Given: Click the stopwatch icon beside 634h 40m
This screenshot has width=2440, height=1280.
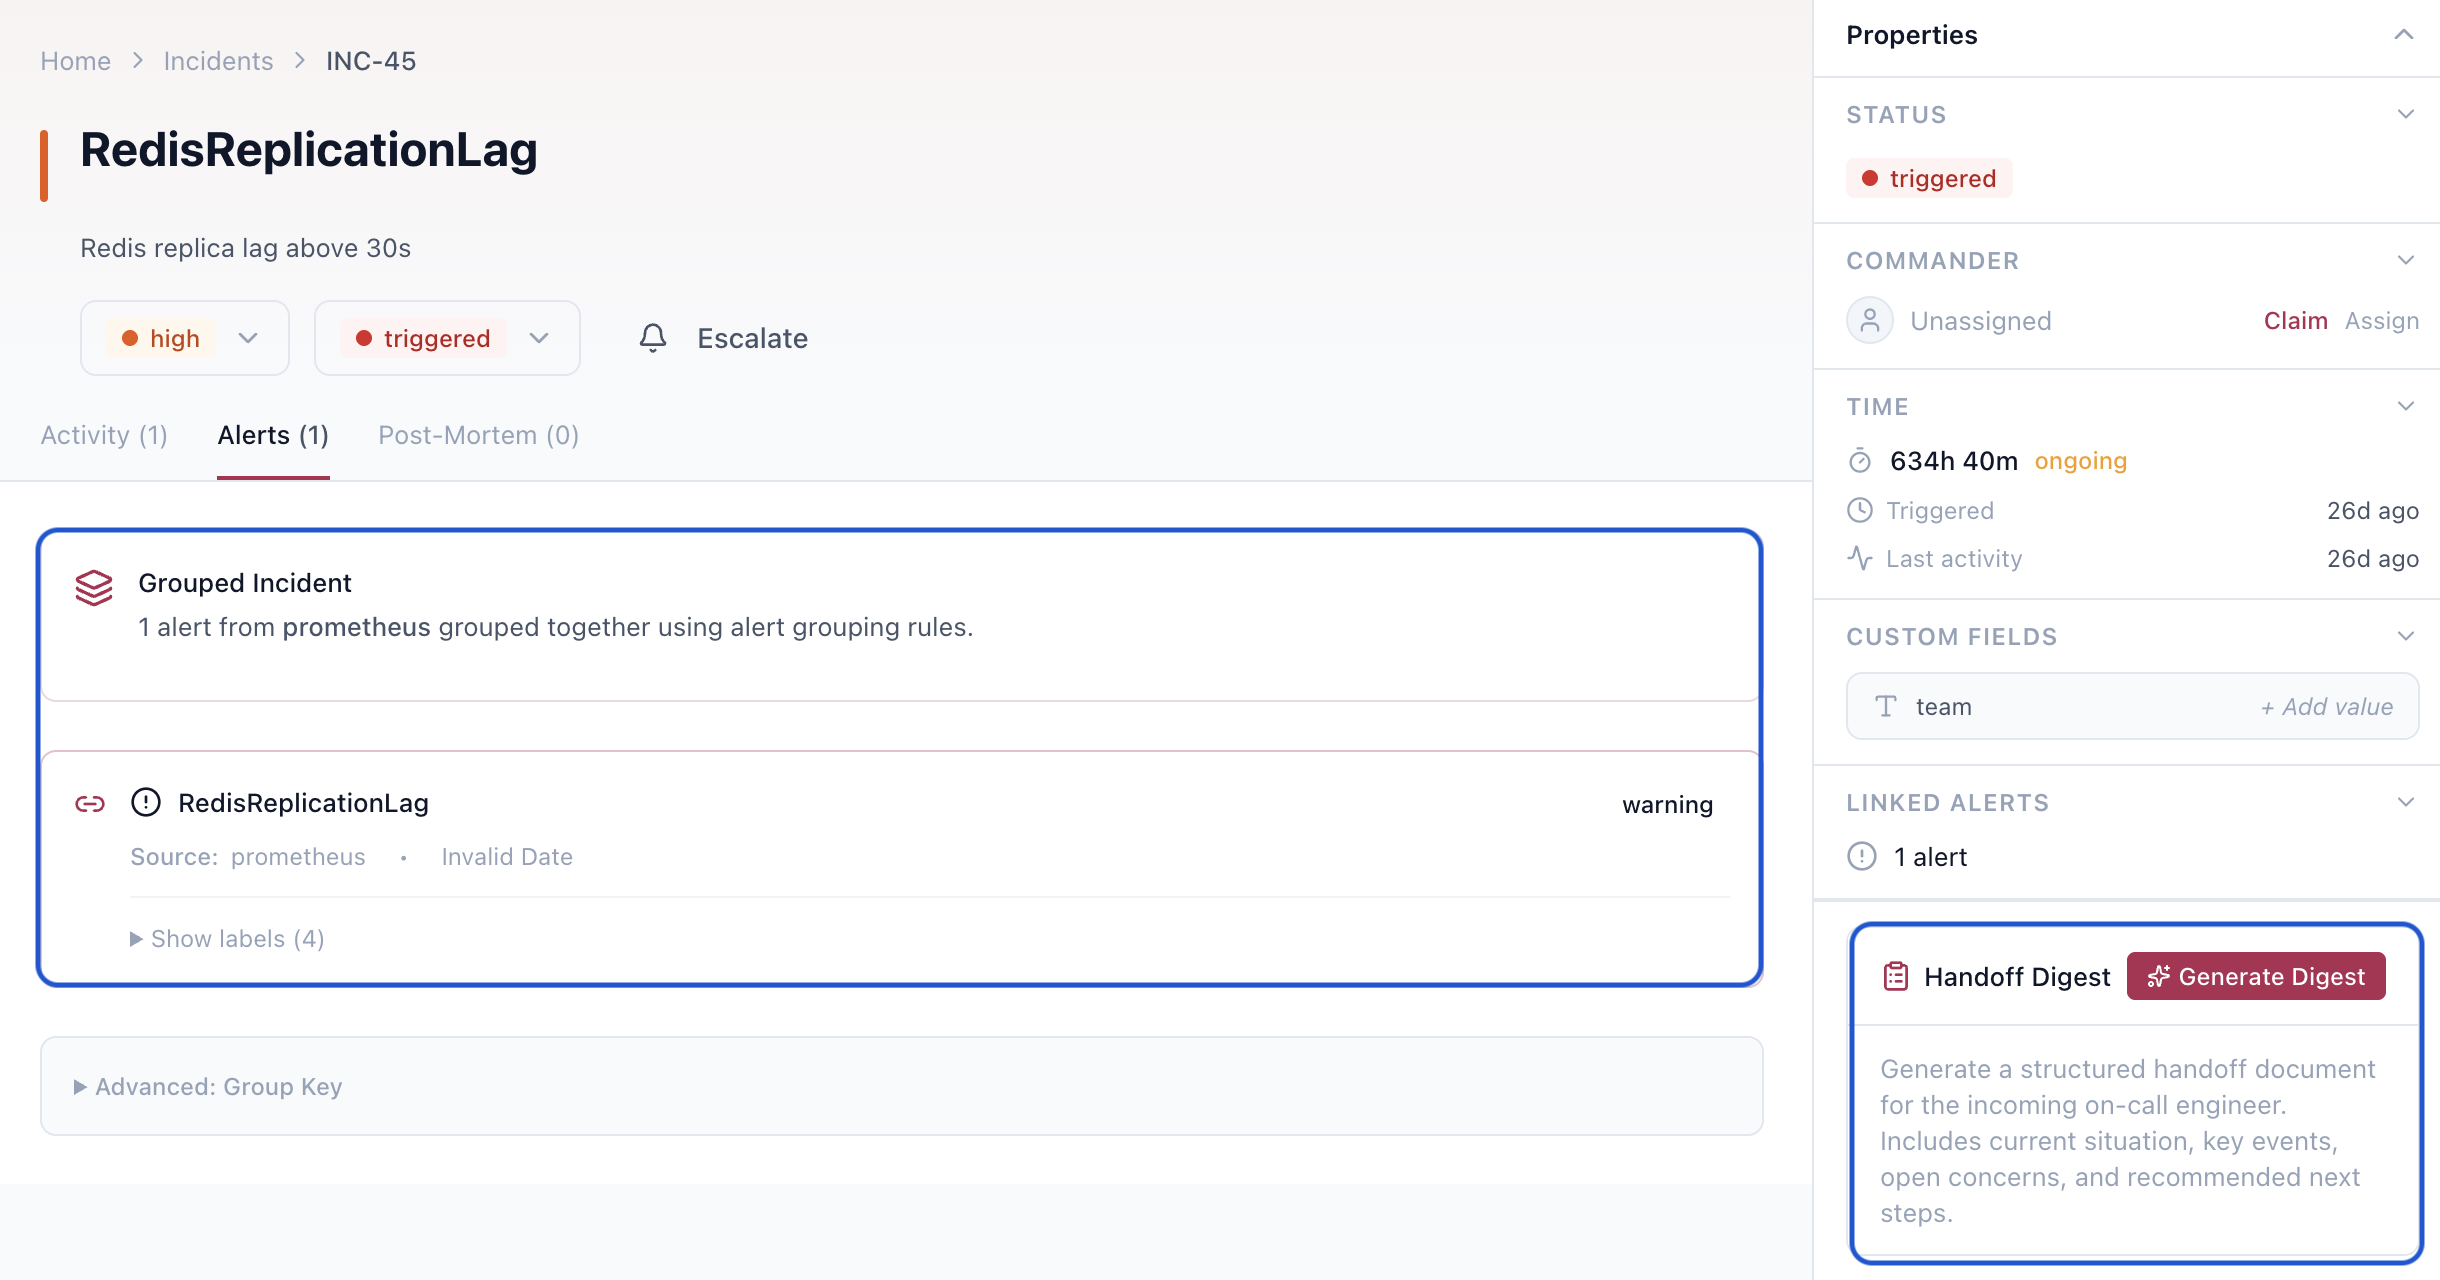Looking at the screenshot, I should click(1860, 461).
